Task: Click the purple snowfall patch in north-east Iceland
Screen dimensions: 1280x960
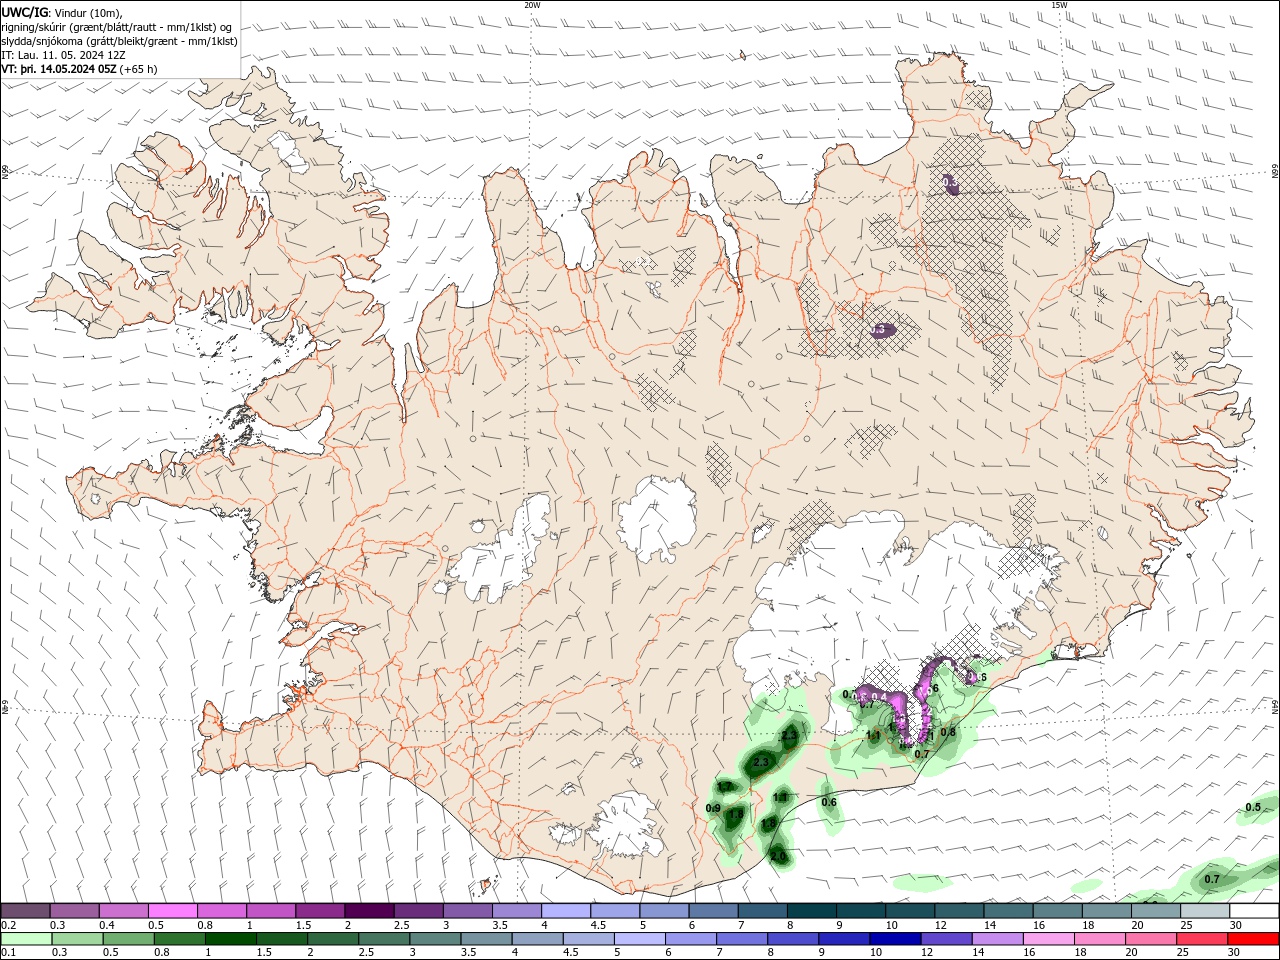Action: [x=950, y=184]
